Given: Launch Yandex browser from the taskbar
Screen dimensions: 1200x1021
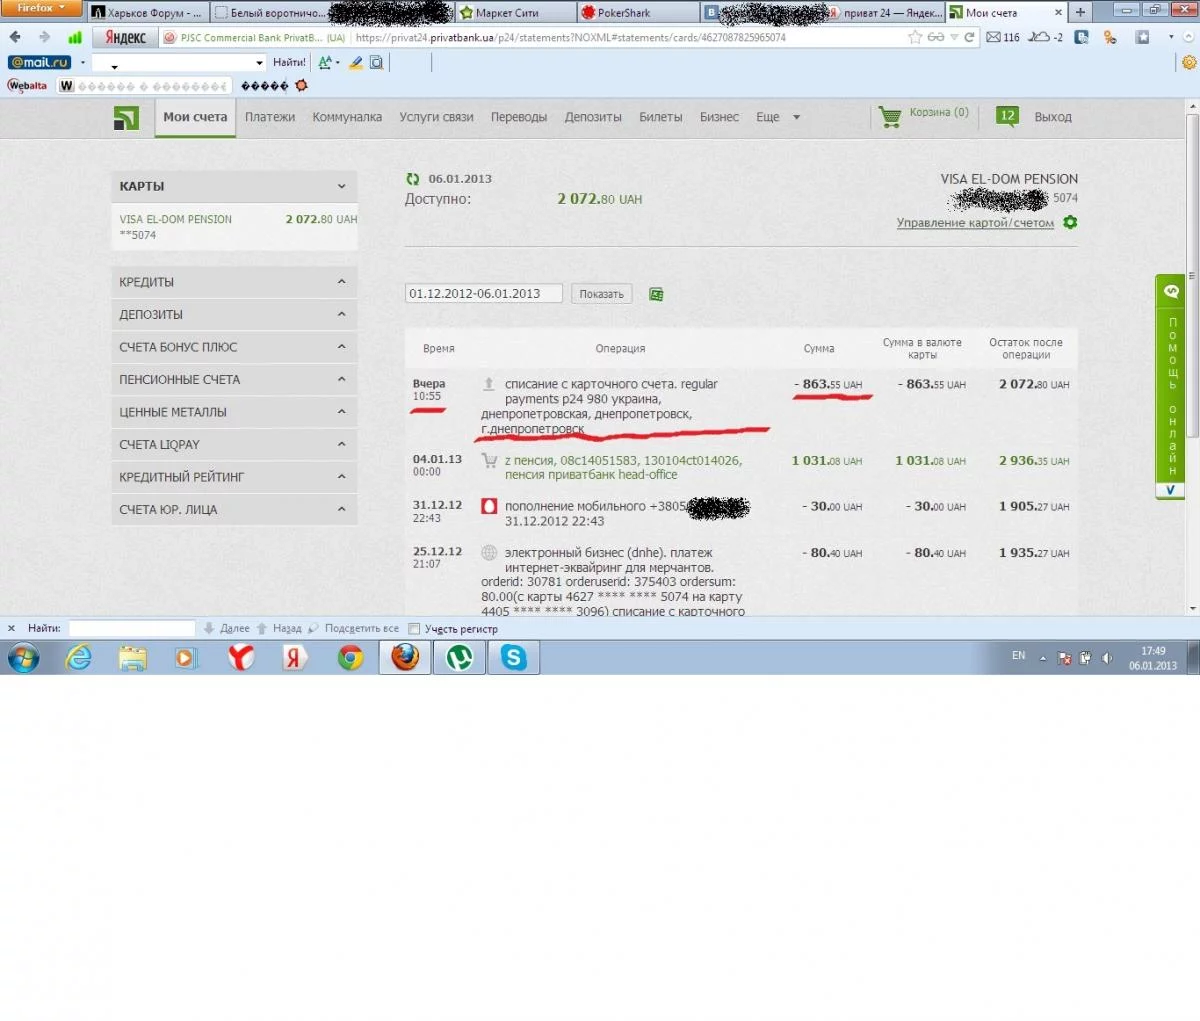Looking at the screenshot, I should coord(240,657).
